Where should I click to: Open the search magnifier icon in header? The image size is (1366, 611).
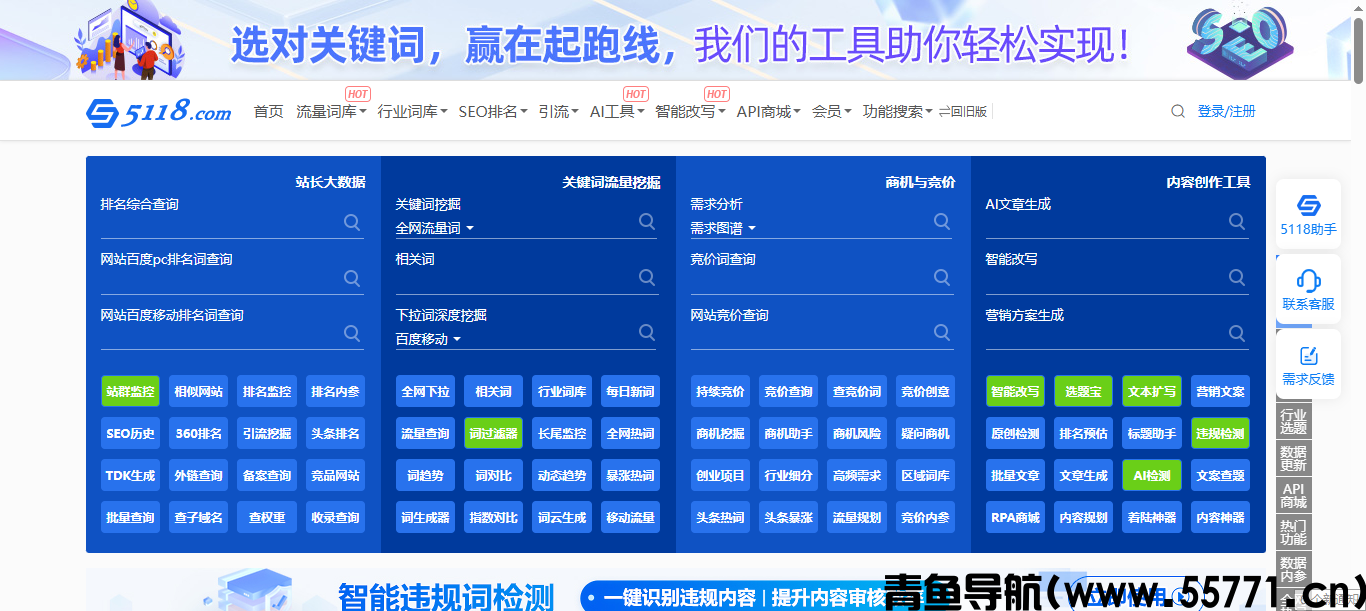[1178, 111]
